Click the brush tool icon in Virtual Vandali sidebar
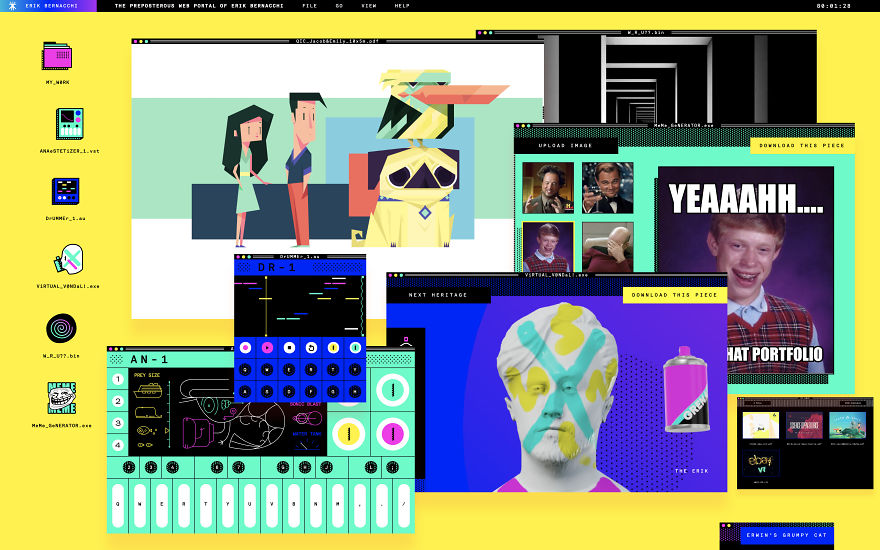The height and width of the screenshot is (550, 880). [406, 341]
